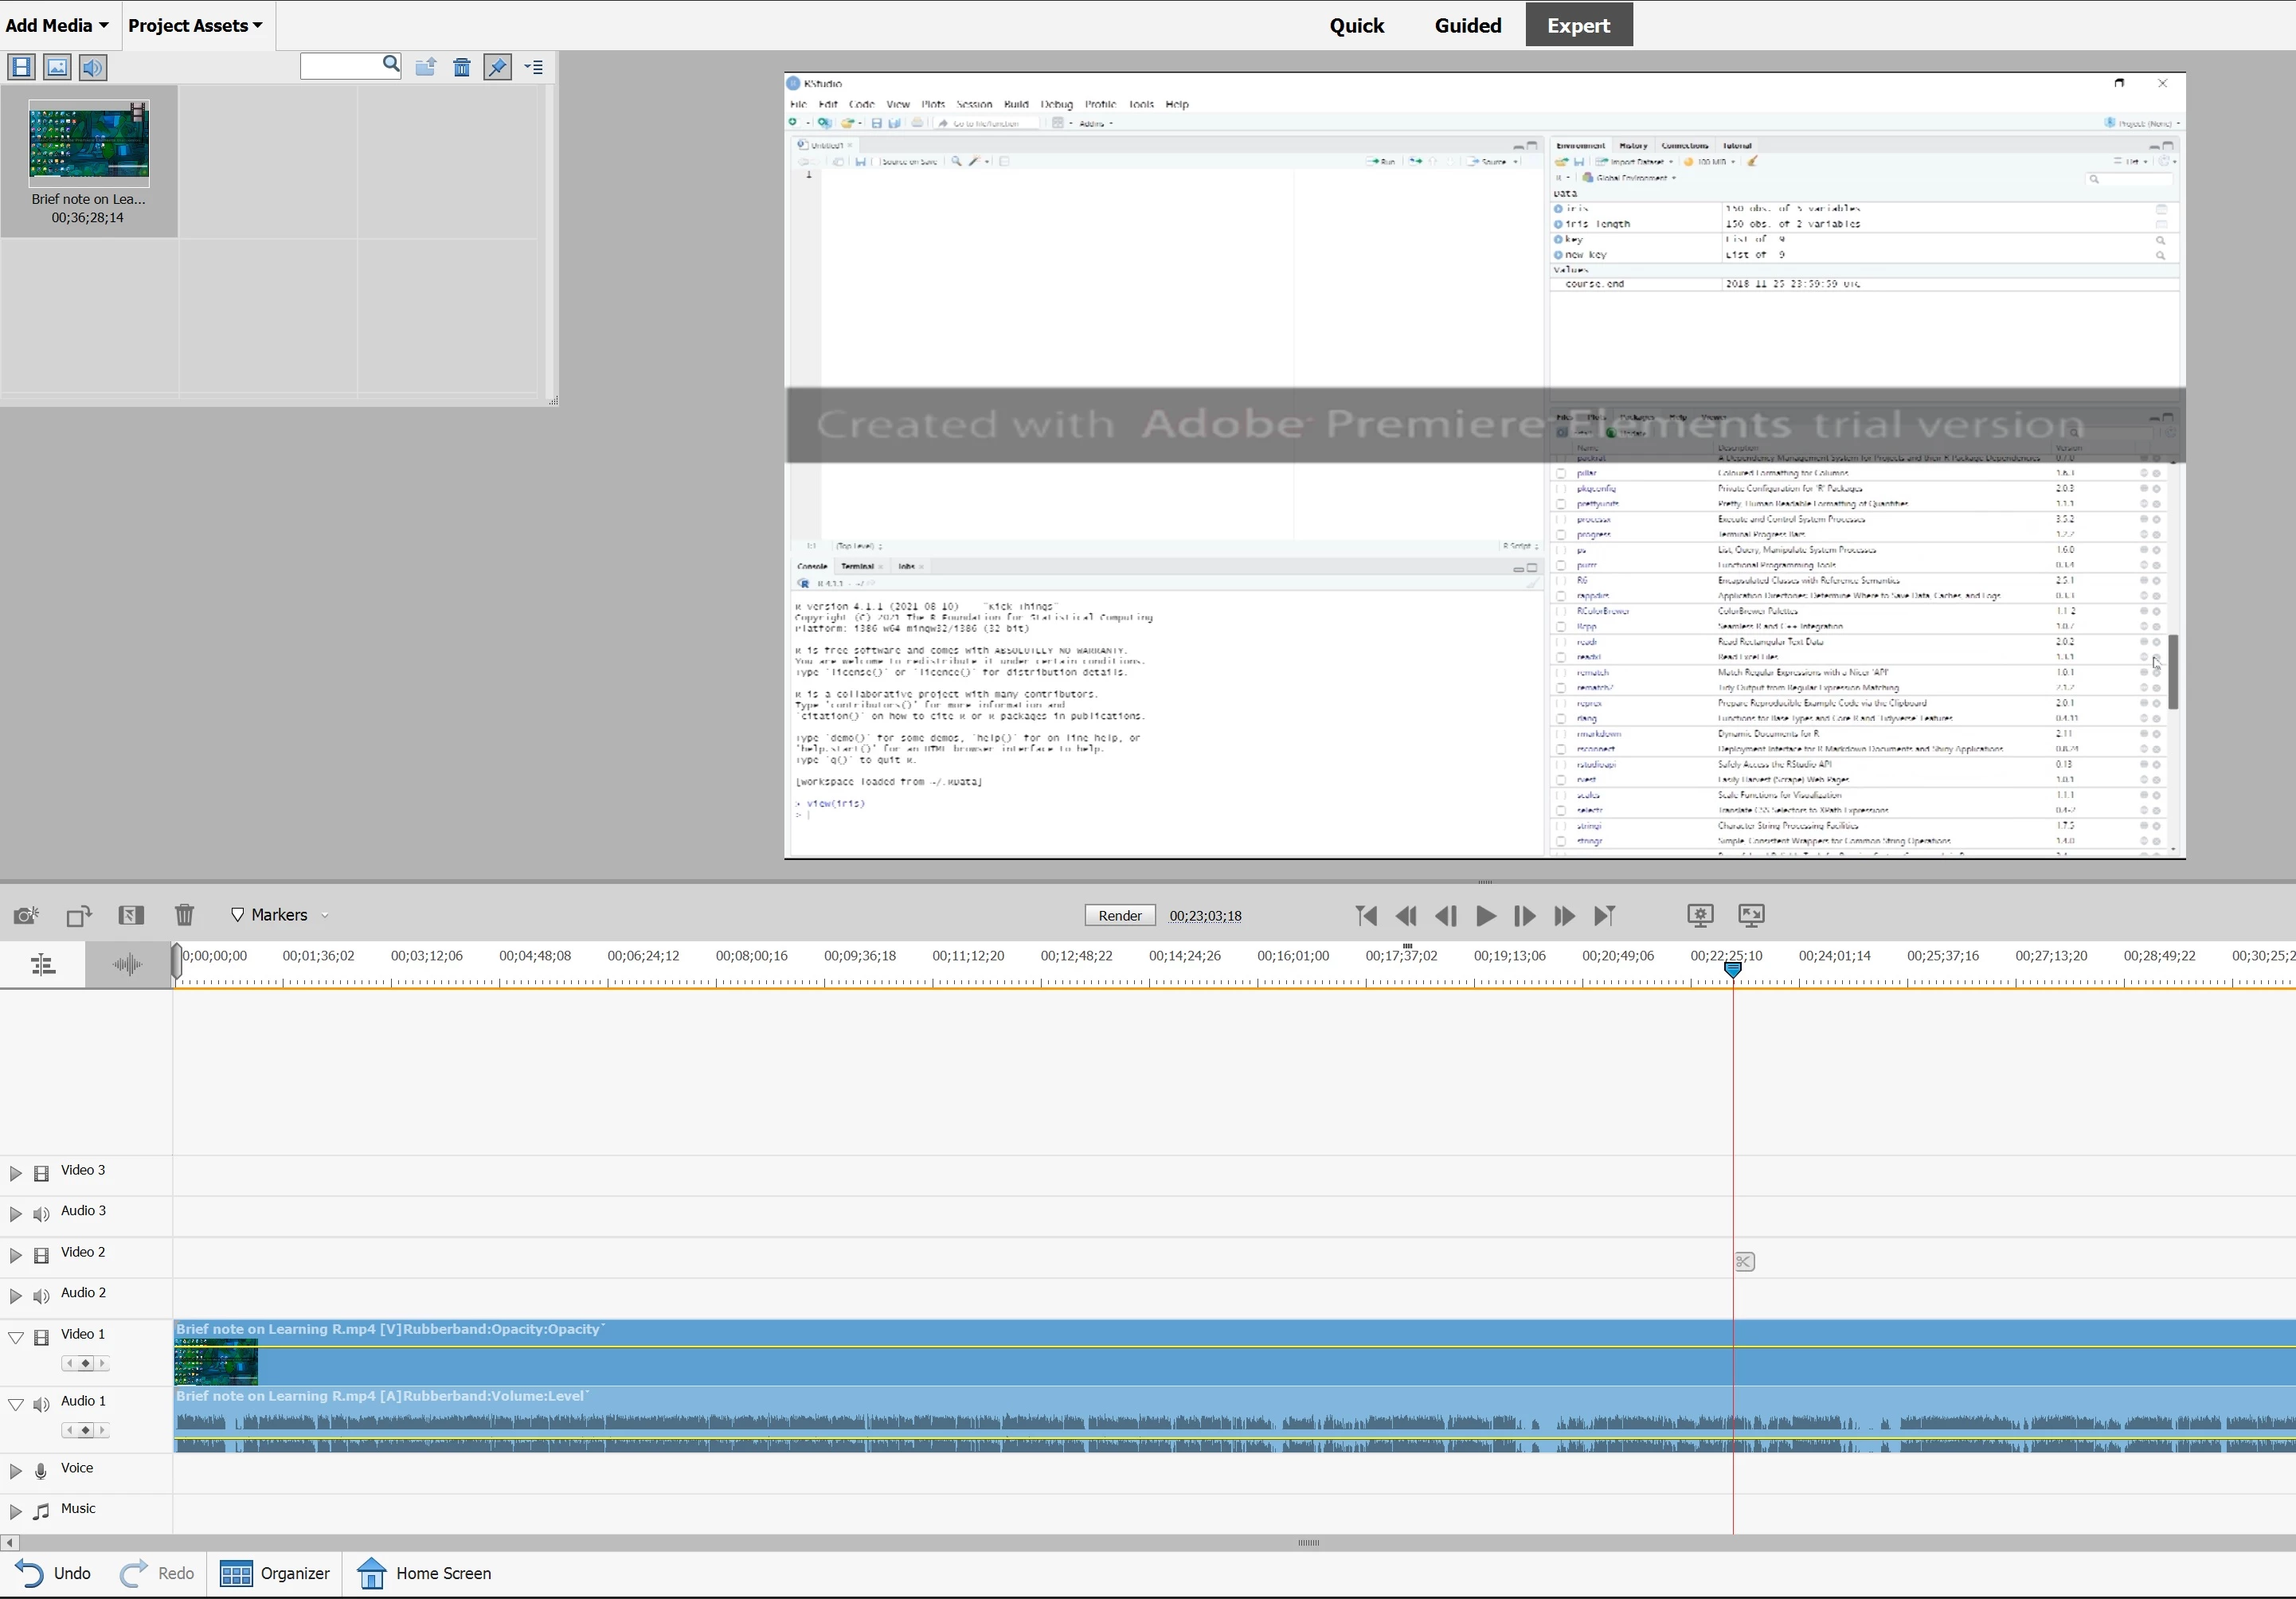Toggle show audio files filter
This screenshot has height=1599, width=2296.
click(x=93, y=67)
